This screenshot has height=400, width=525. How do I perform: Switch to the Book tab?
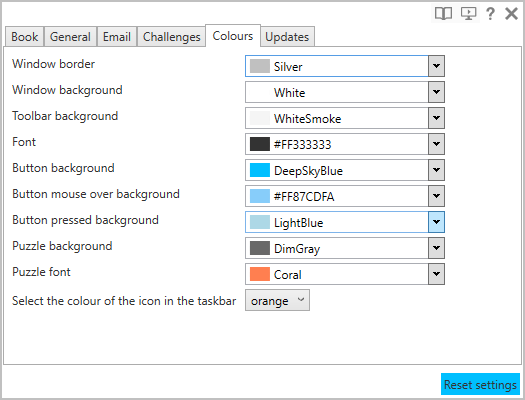(24, 36)
